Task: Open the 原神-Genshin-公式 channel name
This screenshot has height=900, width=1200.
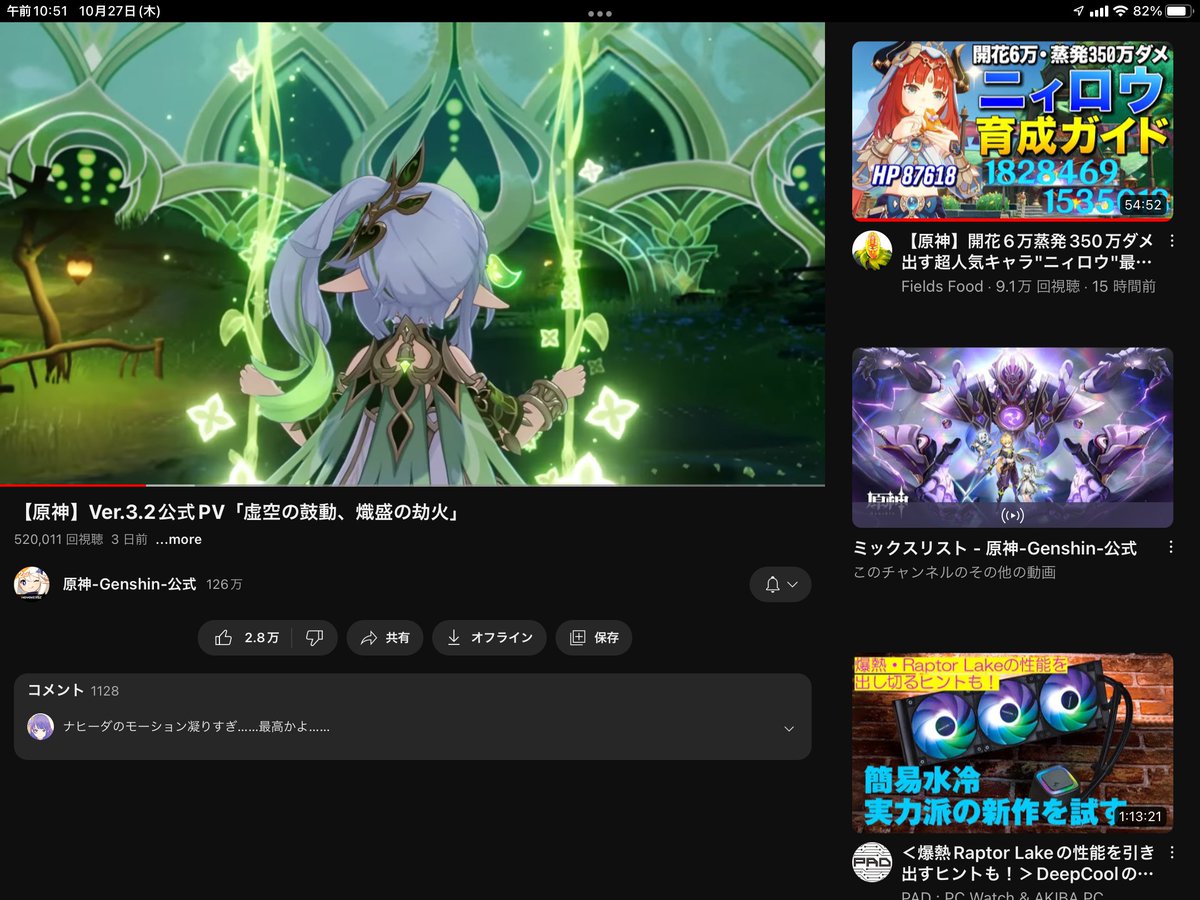Action: click(x=129, y=584)
